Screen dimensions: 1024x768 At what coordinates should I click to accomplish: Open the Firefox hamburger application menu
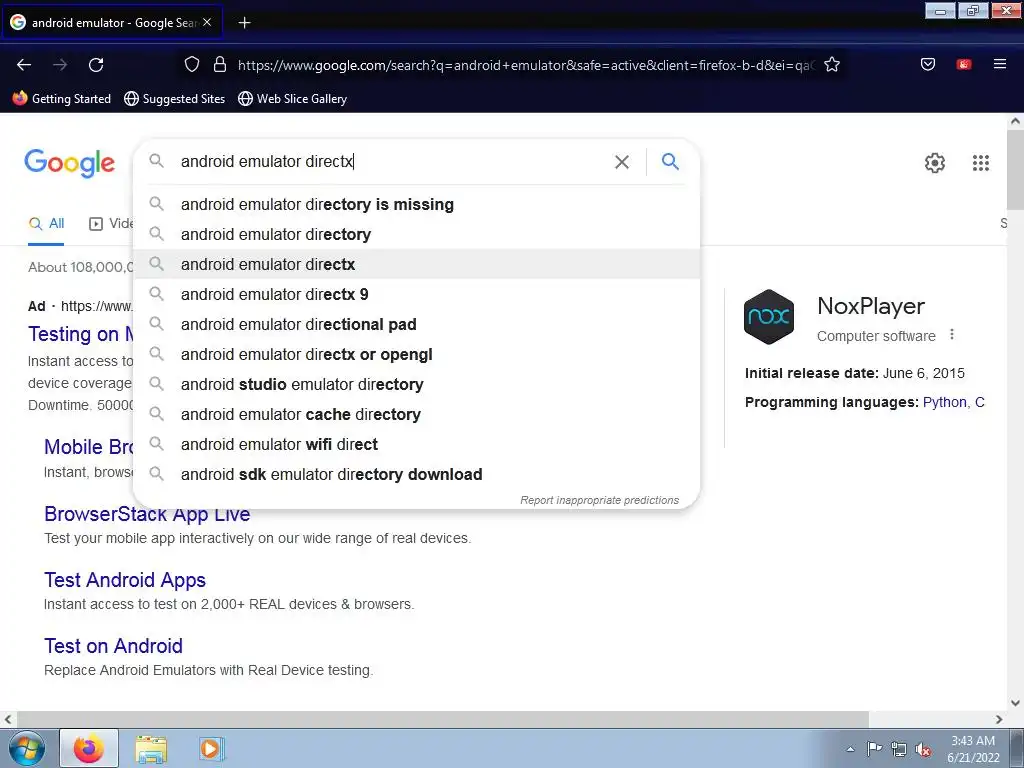[x=1000, y=64]
